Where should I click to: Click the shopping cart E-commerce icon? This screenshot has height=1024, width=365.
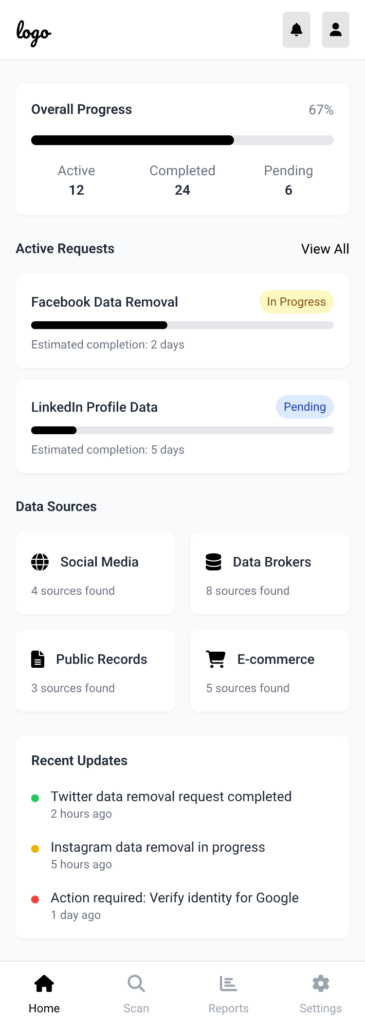coord(215,659)
